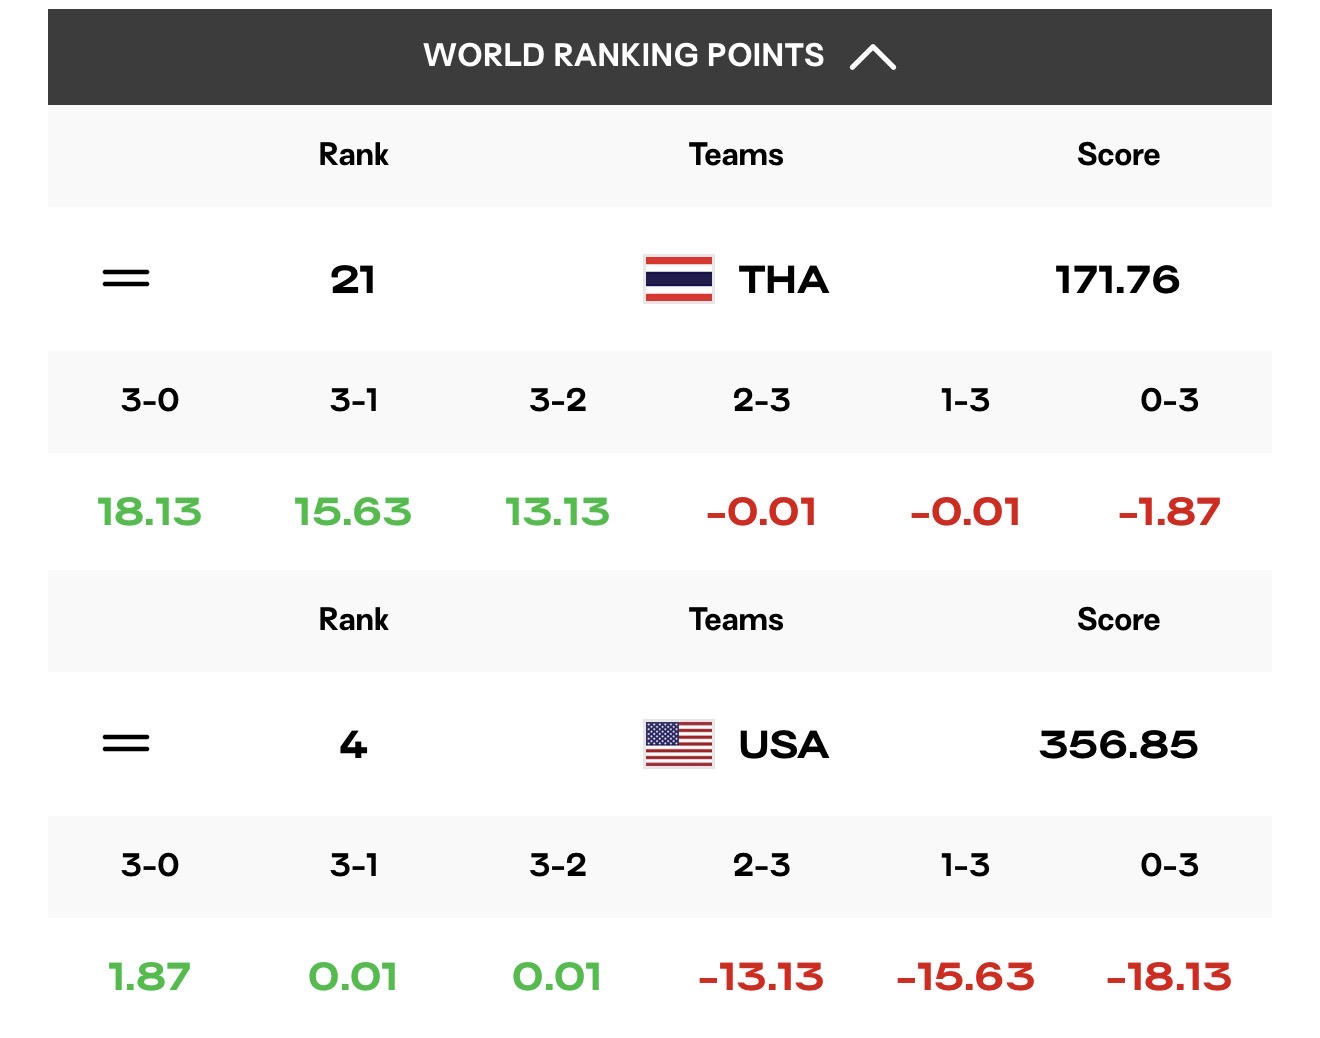Click the first Rank column header
The height and width of the screenshot is (1038, 1320).
353,155
